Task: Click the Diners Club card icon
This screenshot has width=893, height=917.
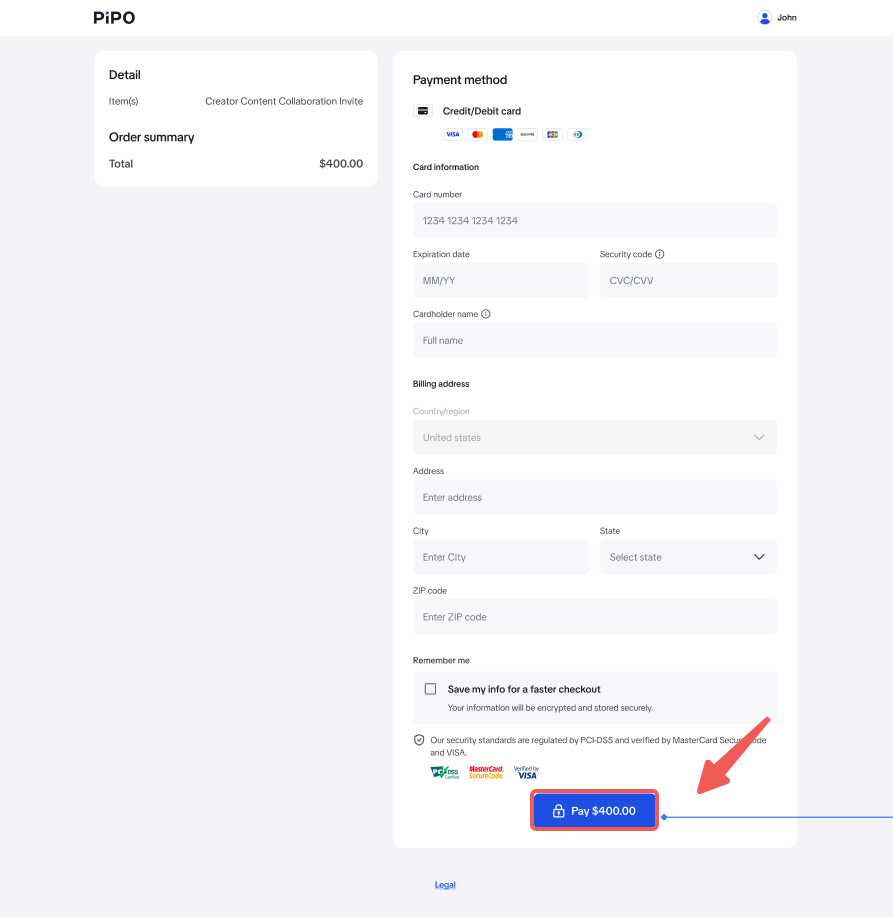Action: coord(577,134)
